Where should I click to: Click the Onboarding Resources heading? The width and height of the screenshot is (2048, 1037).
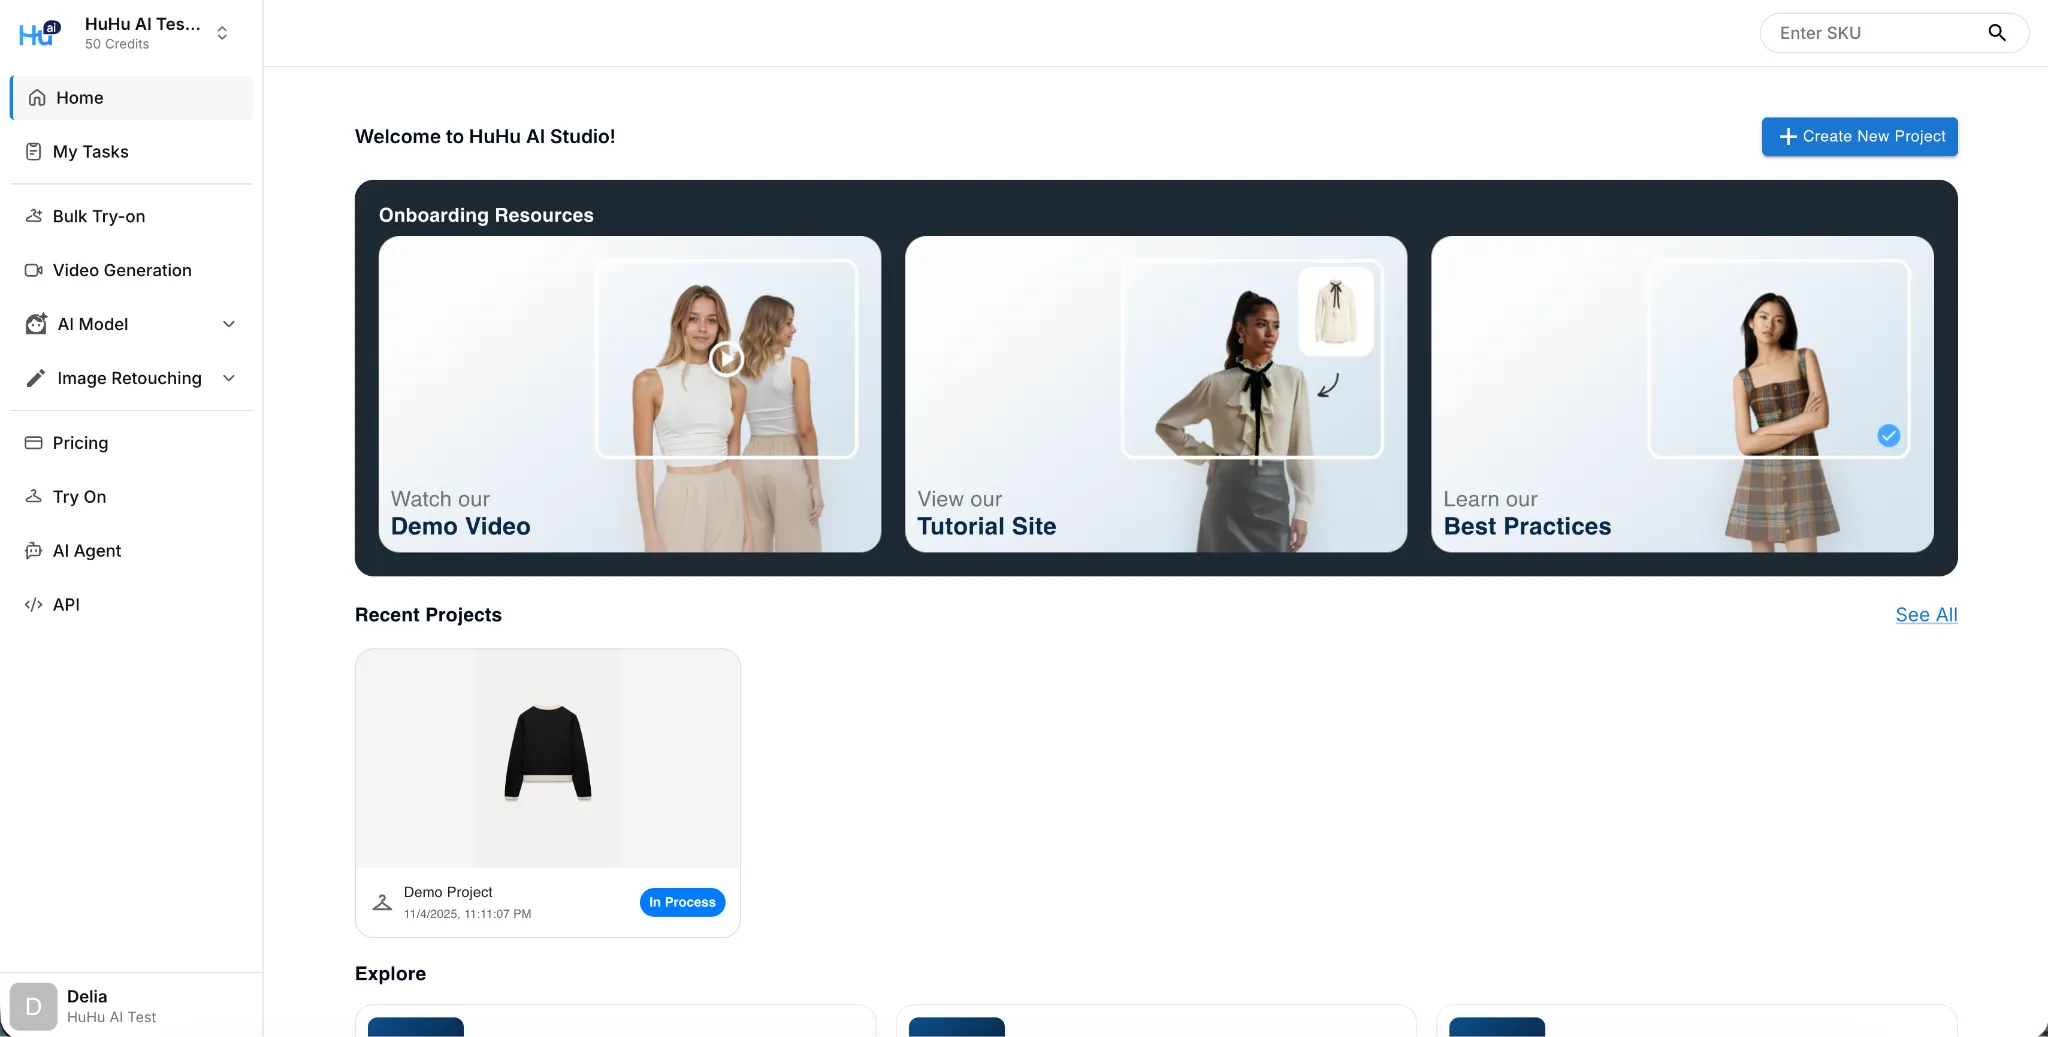486,215
